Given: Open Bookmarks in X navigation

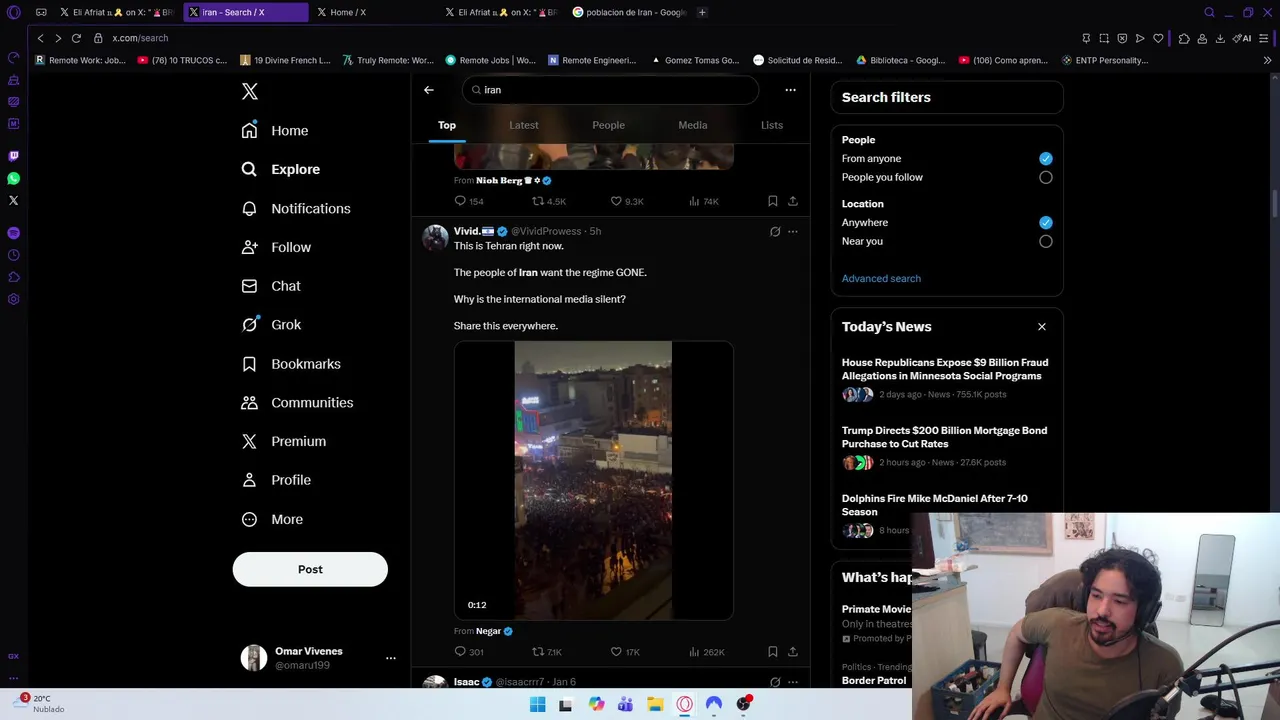Looking at the screenshot, I should [291, 364].
